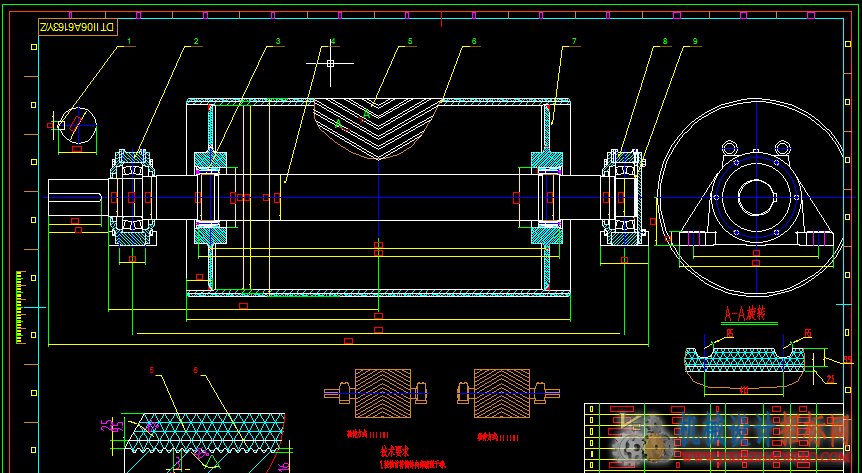Select callout number 7 label
Viewport: 862px width, 473px height.
point(574,42)
